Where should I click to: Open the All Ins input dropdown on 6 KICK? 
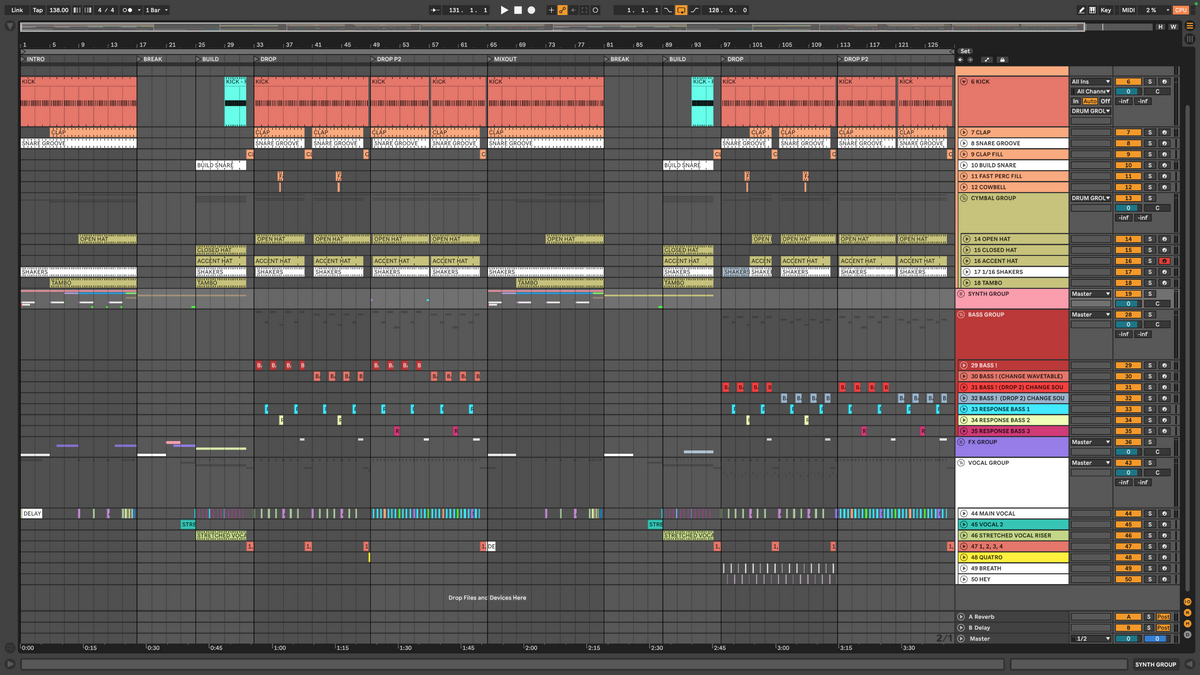coord(1092,82)
